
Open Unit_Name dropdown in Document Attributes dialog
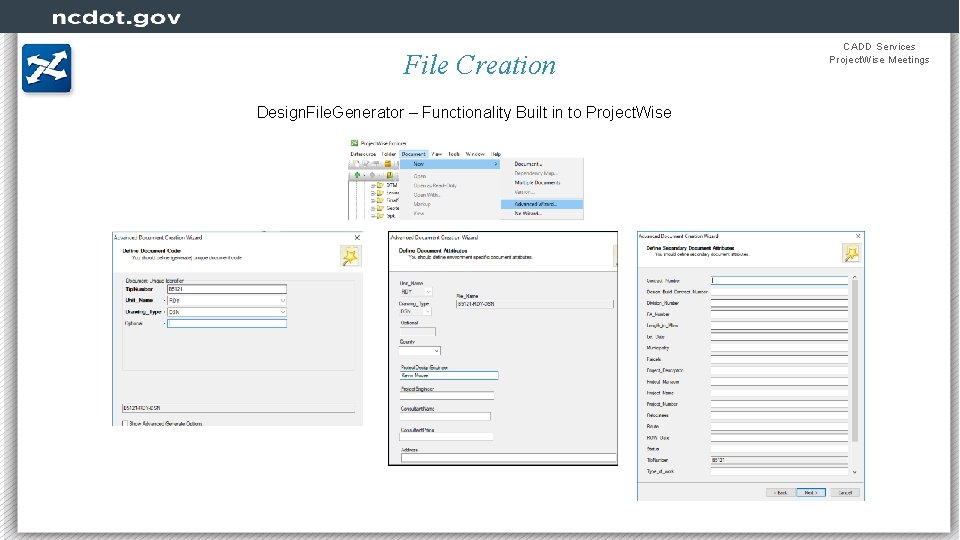tap(428, 292)
